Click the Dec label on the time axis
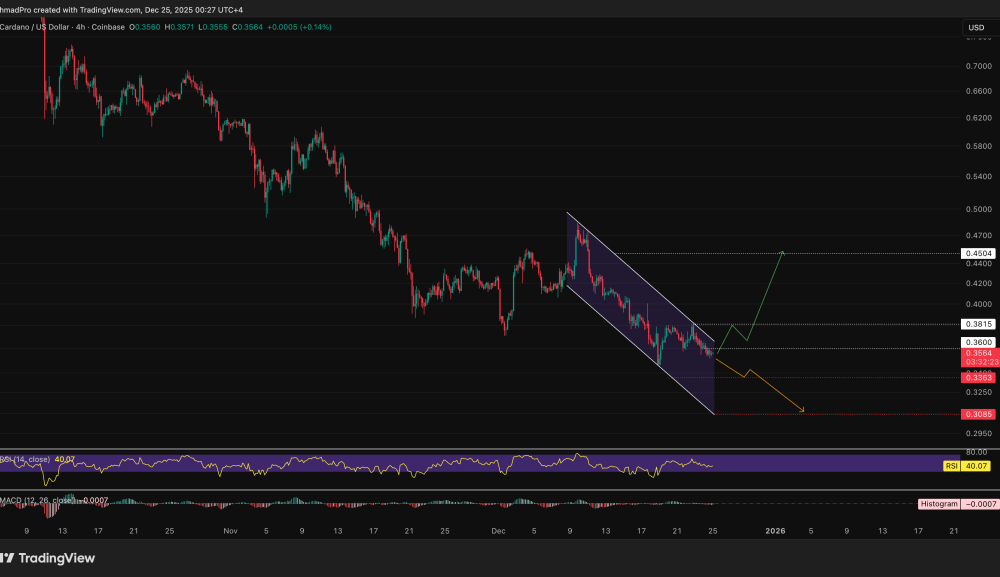The height and width of the screenshot is (577, 1000). point(496,531)
